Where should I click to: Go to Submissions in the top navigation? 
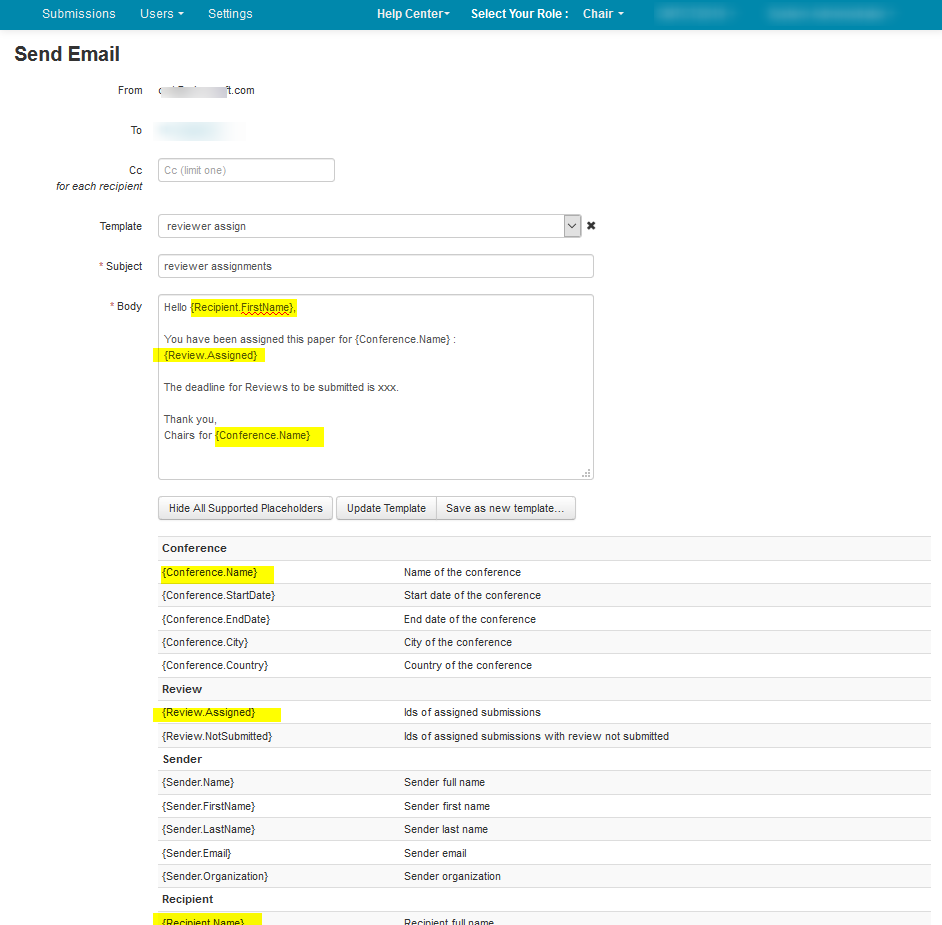tap(79, 14)
